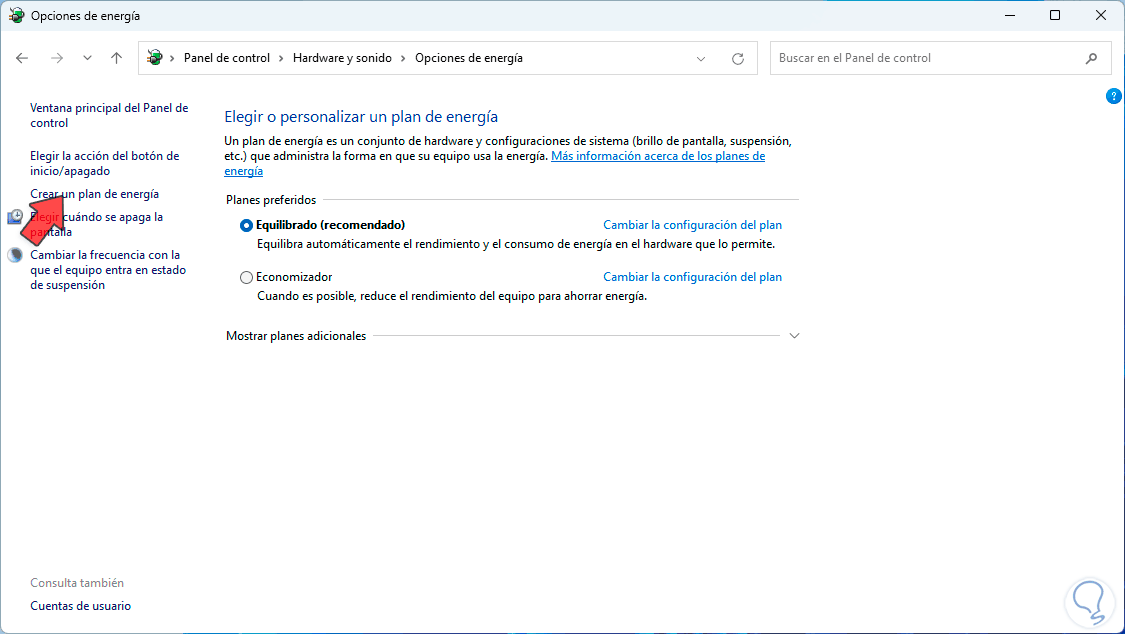
Task: Open recent locations chevron beside the forward arrow
Action: pos(87,58)
